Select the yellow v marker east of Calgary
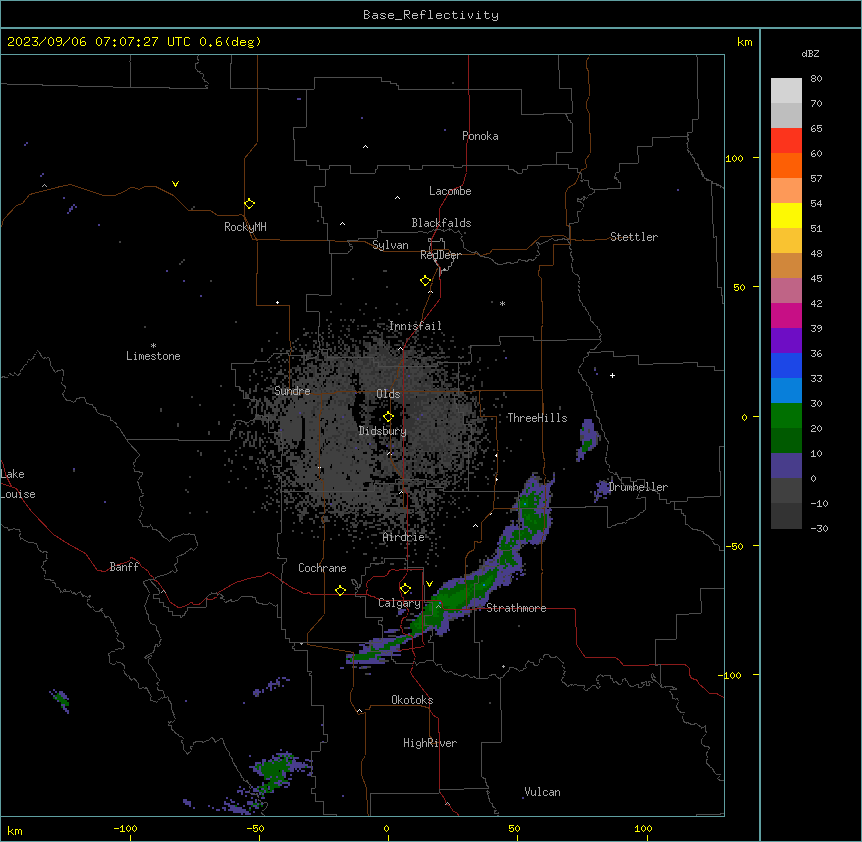This screenshot has height=842, width=862. point(429,584)
